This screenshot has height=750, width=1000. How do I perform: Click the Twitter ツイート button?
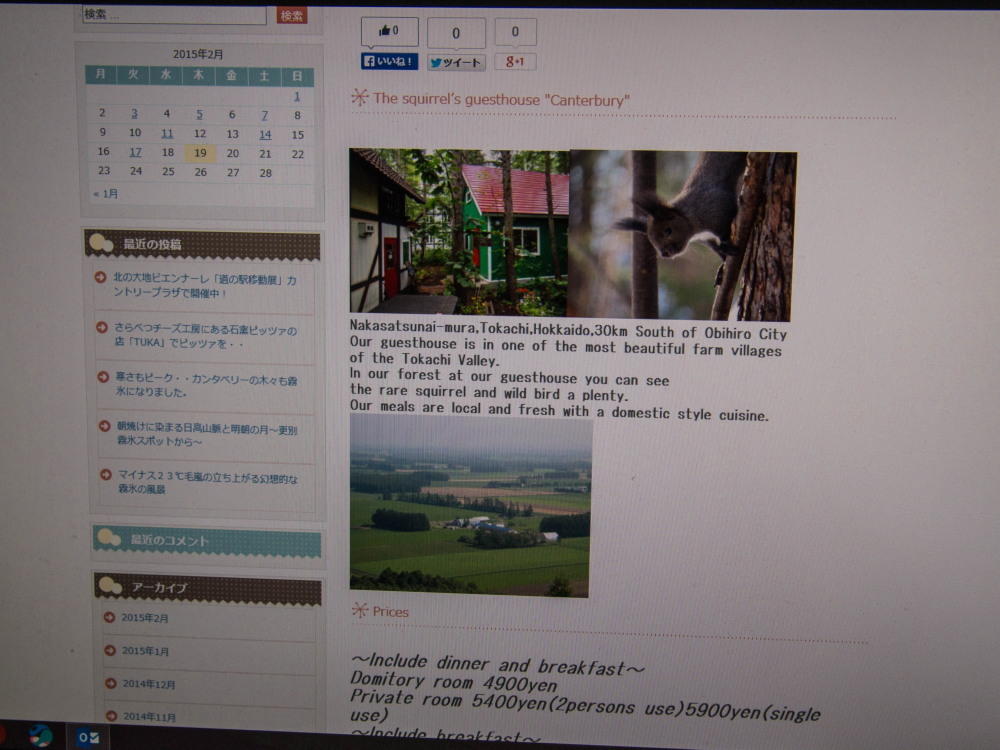click(x=456, y=62)
